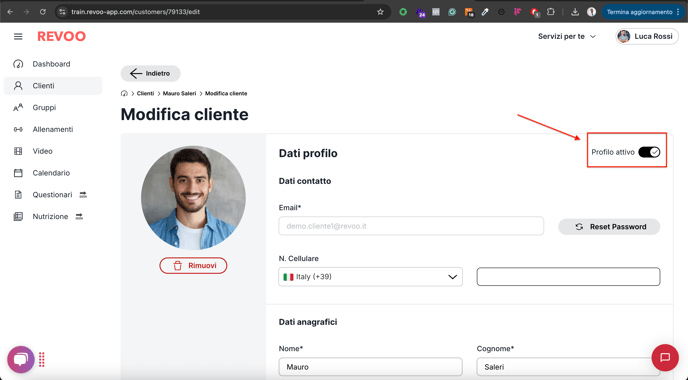
Task: Open the Luca Rossi account menu
Action: [647, 36]
